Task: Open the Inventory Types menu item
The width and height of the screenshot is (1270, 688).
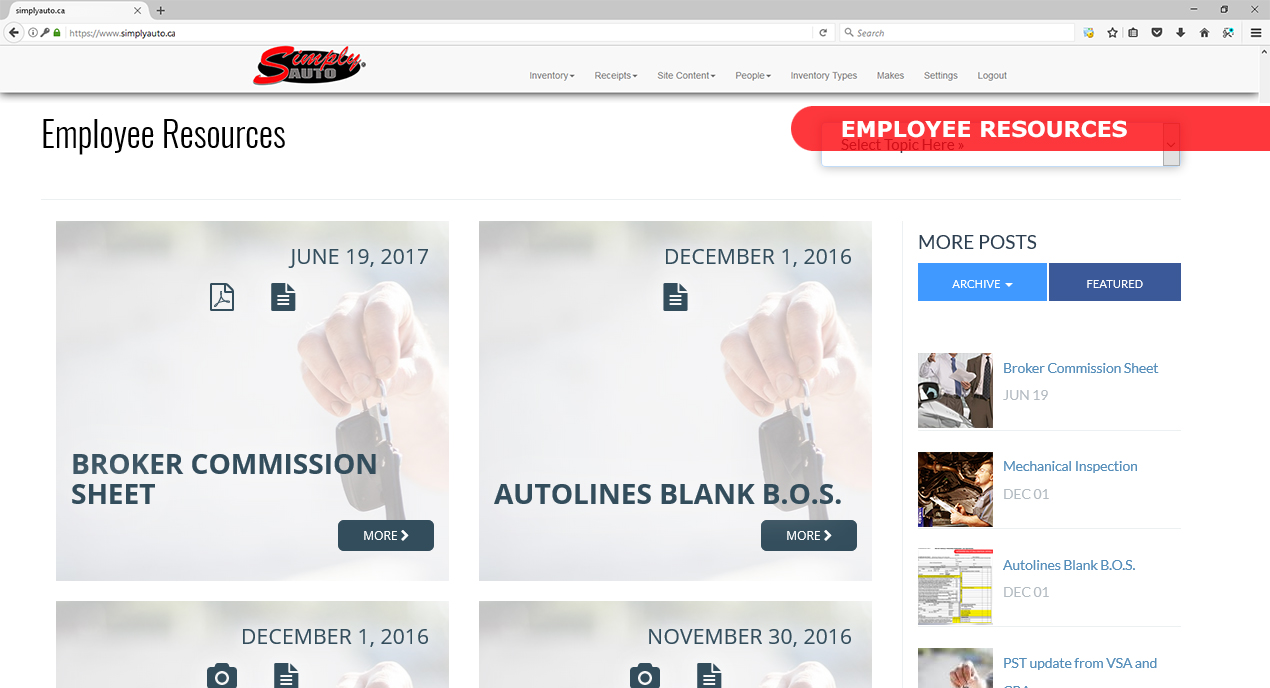Action: coord(824,76)
